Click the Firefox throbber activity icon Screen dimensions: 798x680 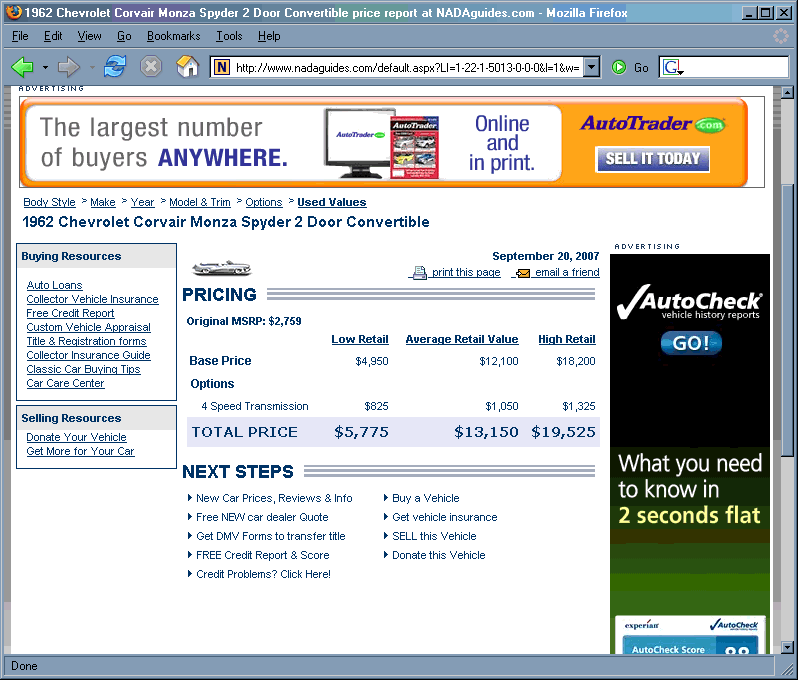[x=780, y=36]
